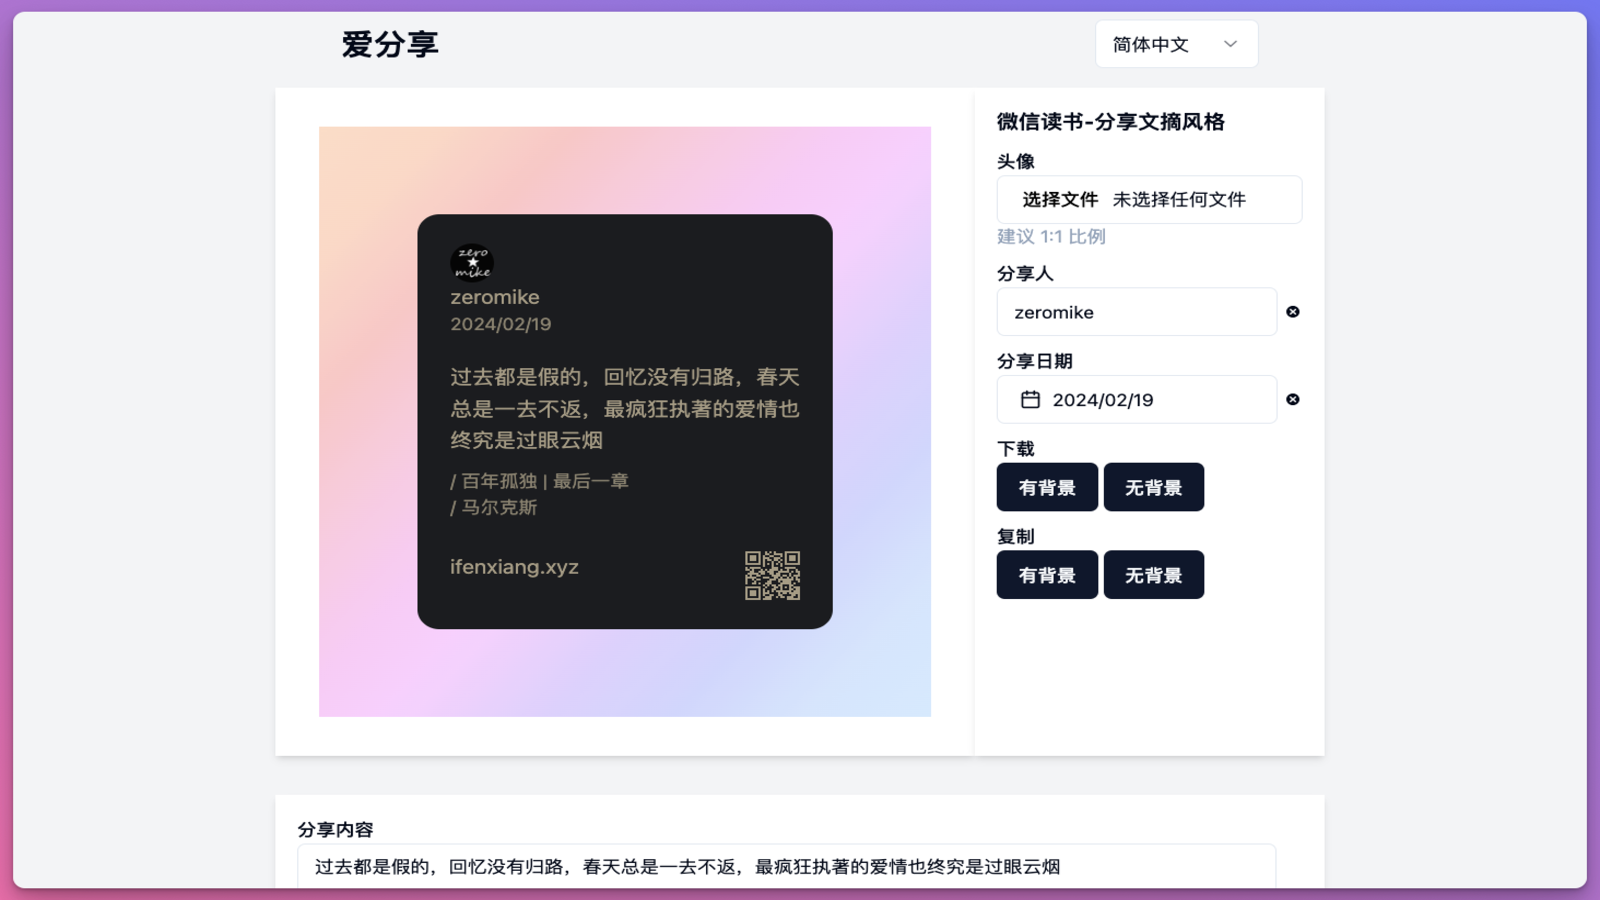This screenshot has height=900, width=1600.
Task: Choose 有背景 under 复制
Action: (1047, 574)
